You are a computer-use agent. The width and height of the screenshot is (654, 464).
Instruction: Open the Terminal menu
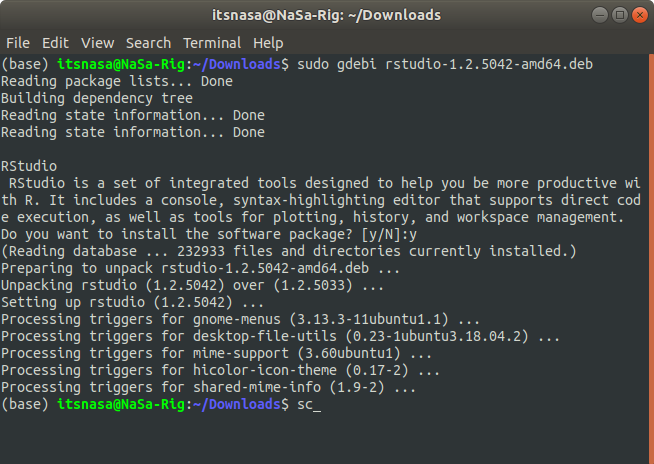coord(212,43)
